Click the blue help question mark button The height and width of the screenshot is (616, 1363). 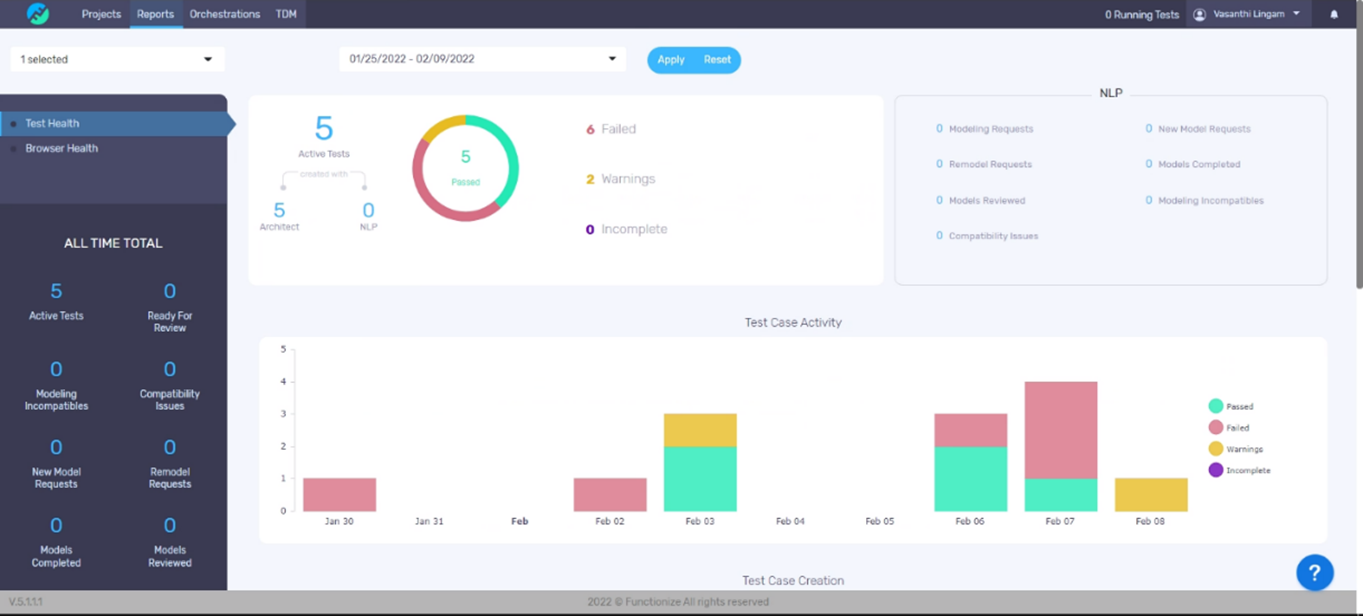tap(1314, 573)
